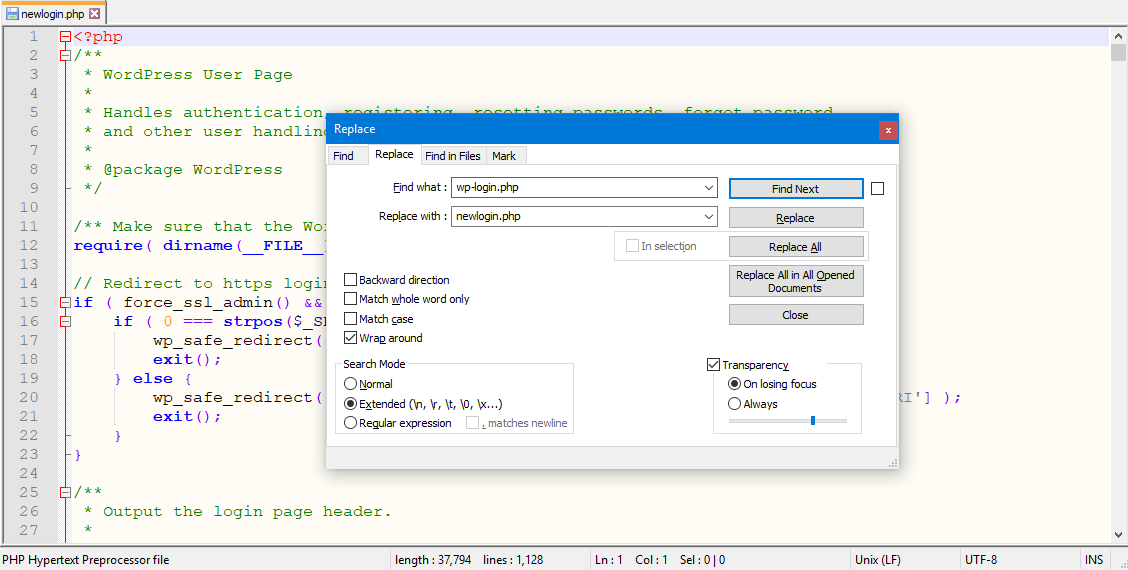Click 'exit();' on line 21

[187, 417]
